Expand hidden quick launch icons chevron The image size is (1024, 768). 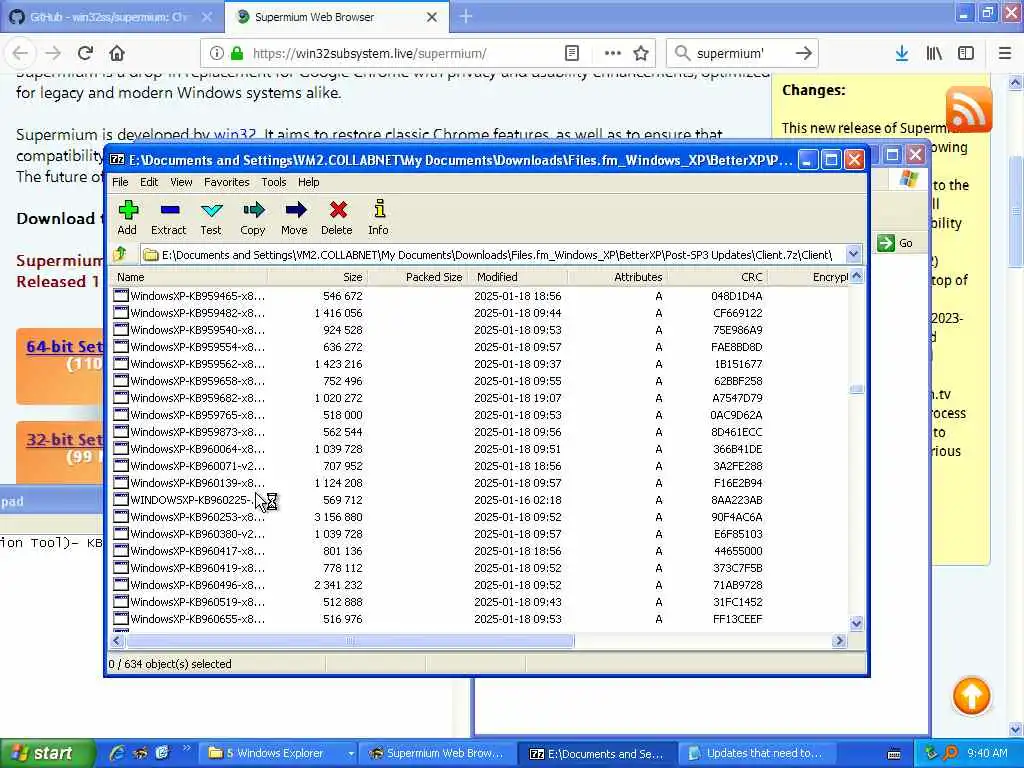pyautogui.click(x=186, y=748)
